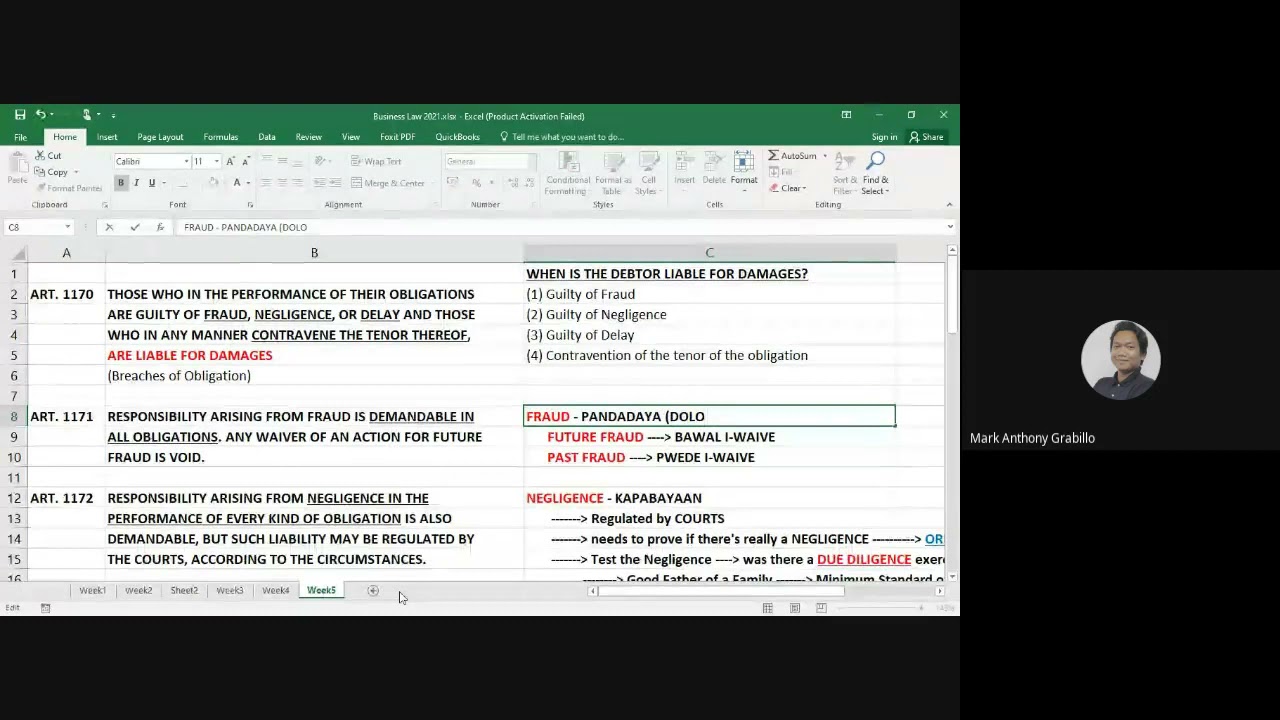Switch to Normal view in status bar
1280x720 pixels.
(767, 608)
